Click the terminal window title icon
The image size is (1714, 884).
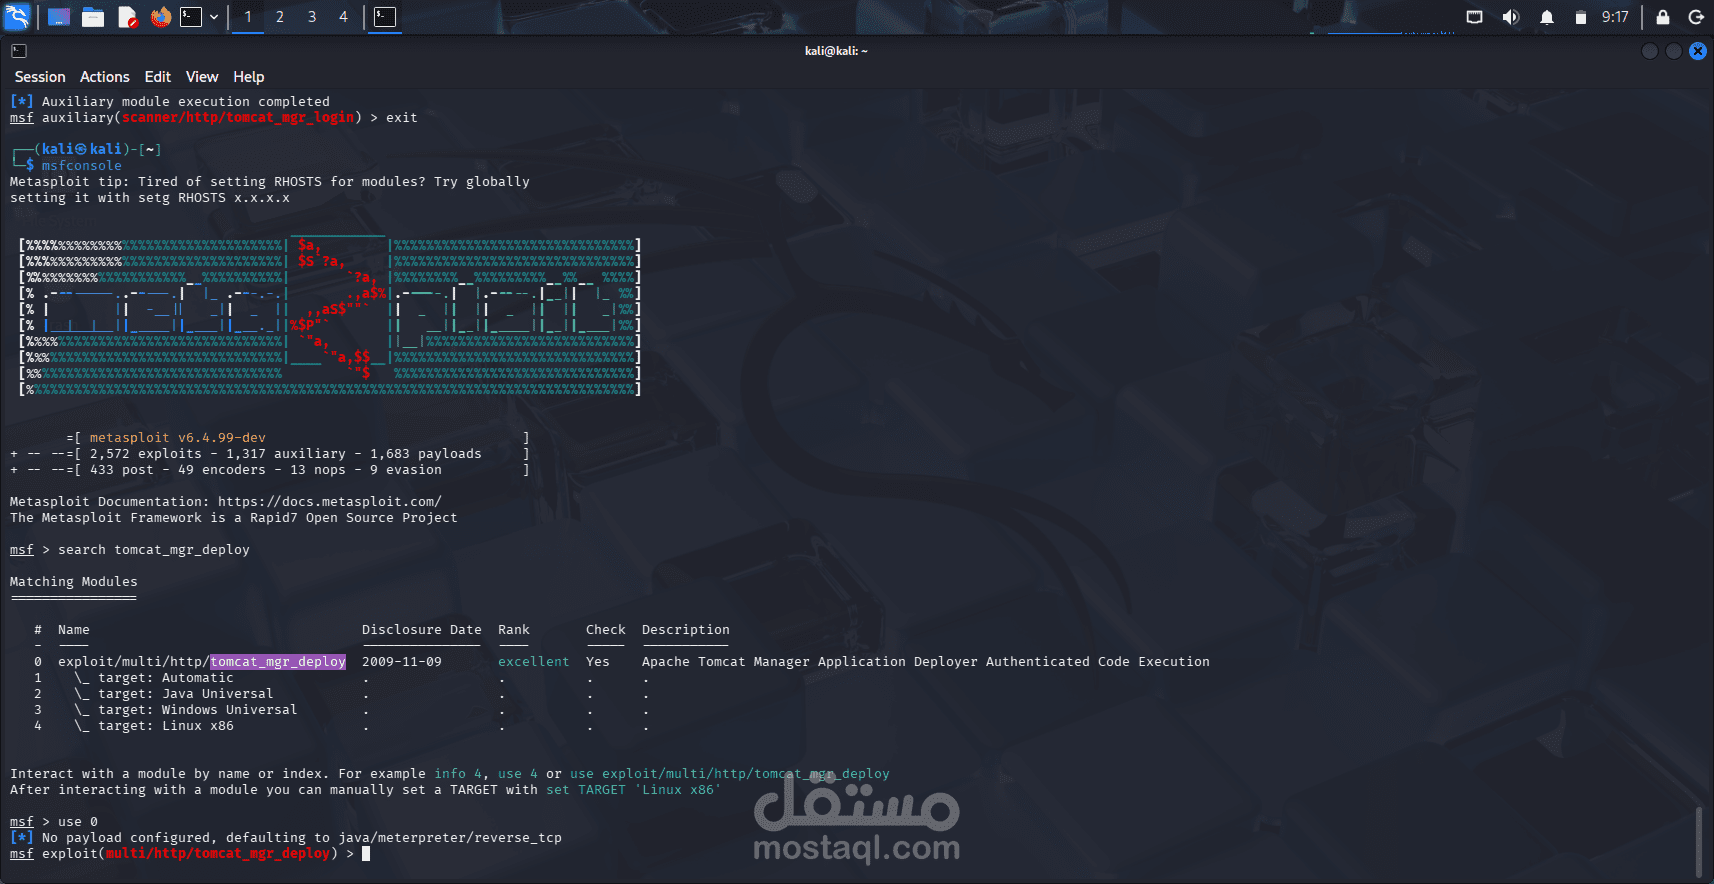[19, 51]
